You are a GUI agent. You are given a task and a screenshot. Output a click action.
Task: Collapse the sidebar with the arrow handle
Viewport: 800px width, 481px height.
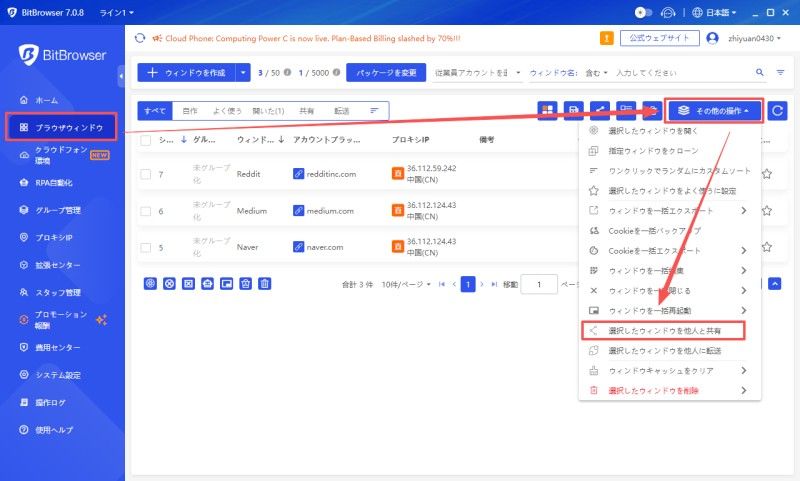[x=121, y=75]
